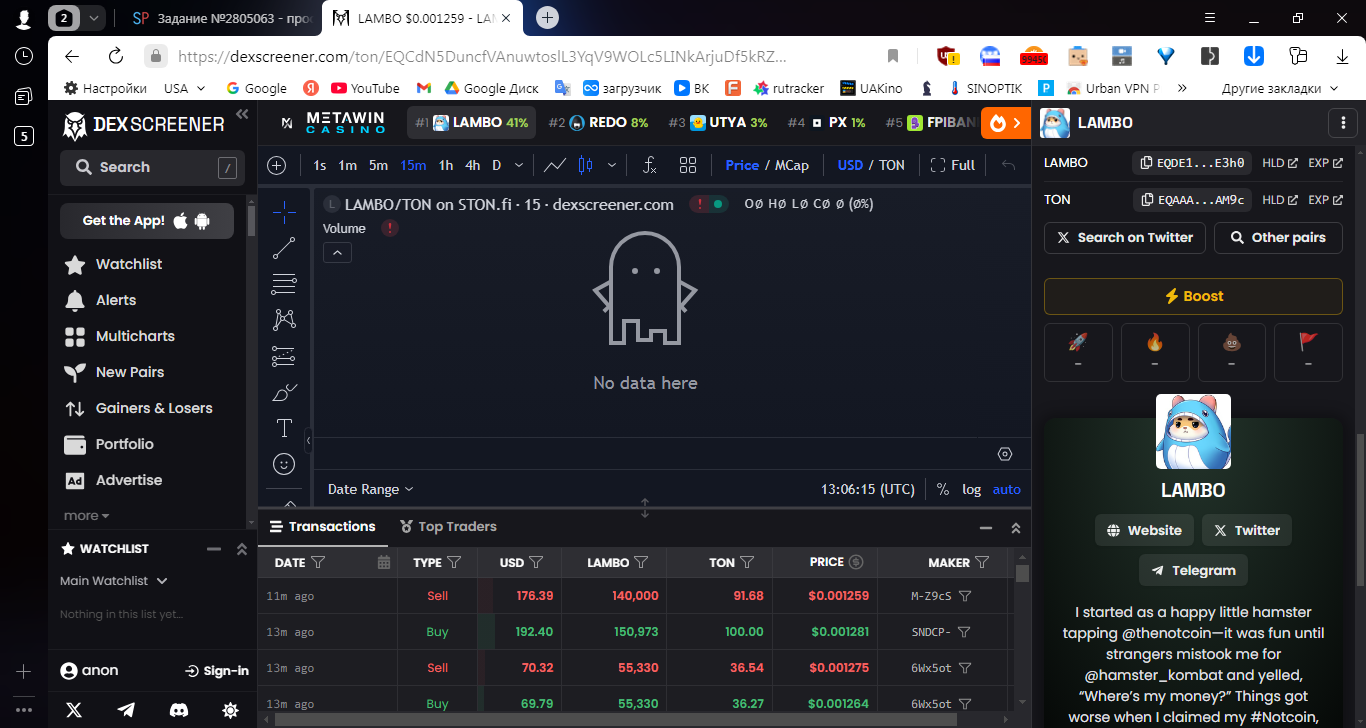Switch to the Задание №2805063 browser tab
The width and height of the screenshot is (1366, 728).
(220, 18)
